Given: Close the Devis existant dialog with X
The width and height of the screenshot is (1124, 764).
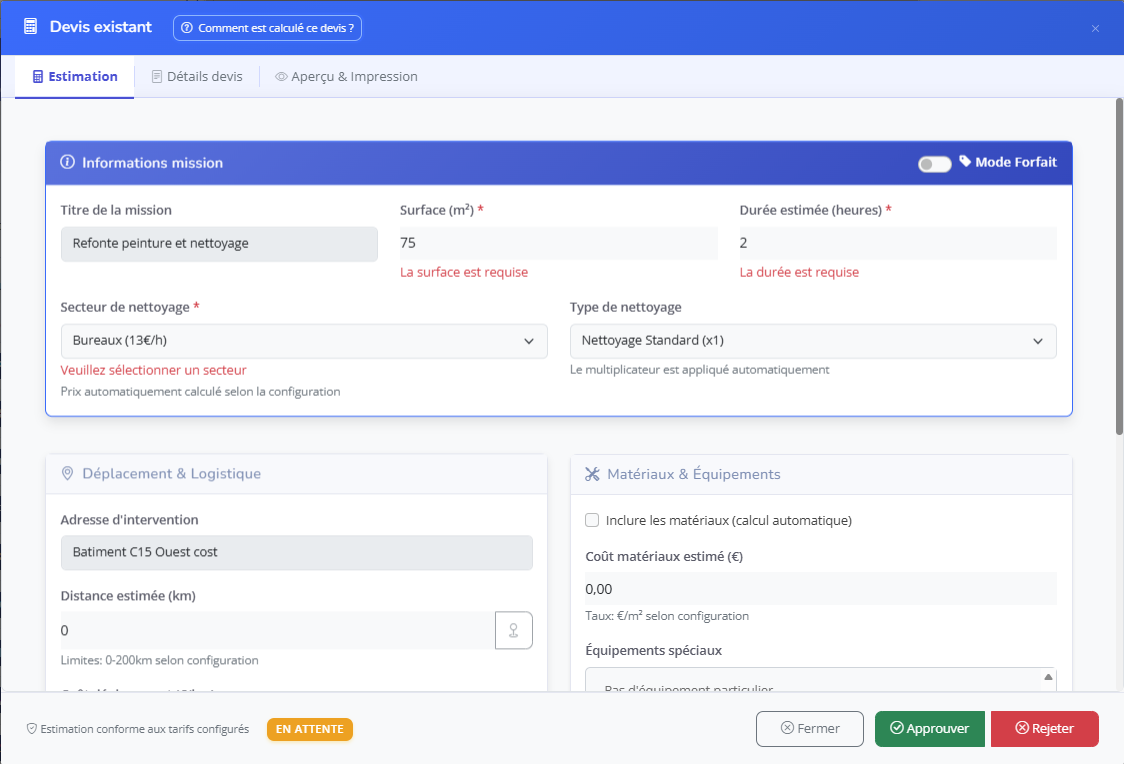Looking at the screenshot, I should point(1095,28).
